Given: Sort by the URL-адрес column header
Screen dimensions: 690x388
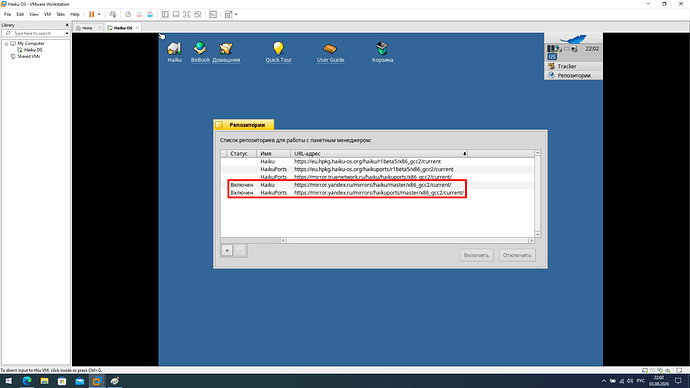Looking at the screenshot, I should click(379, 154).
